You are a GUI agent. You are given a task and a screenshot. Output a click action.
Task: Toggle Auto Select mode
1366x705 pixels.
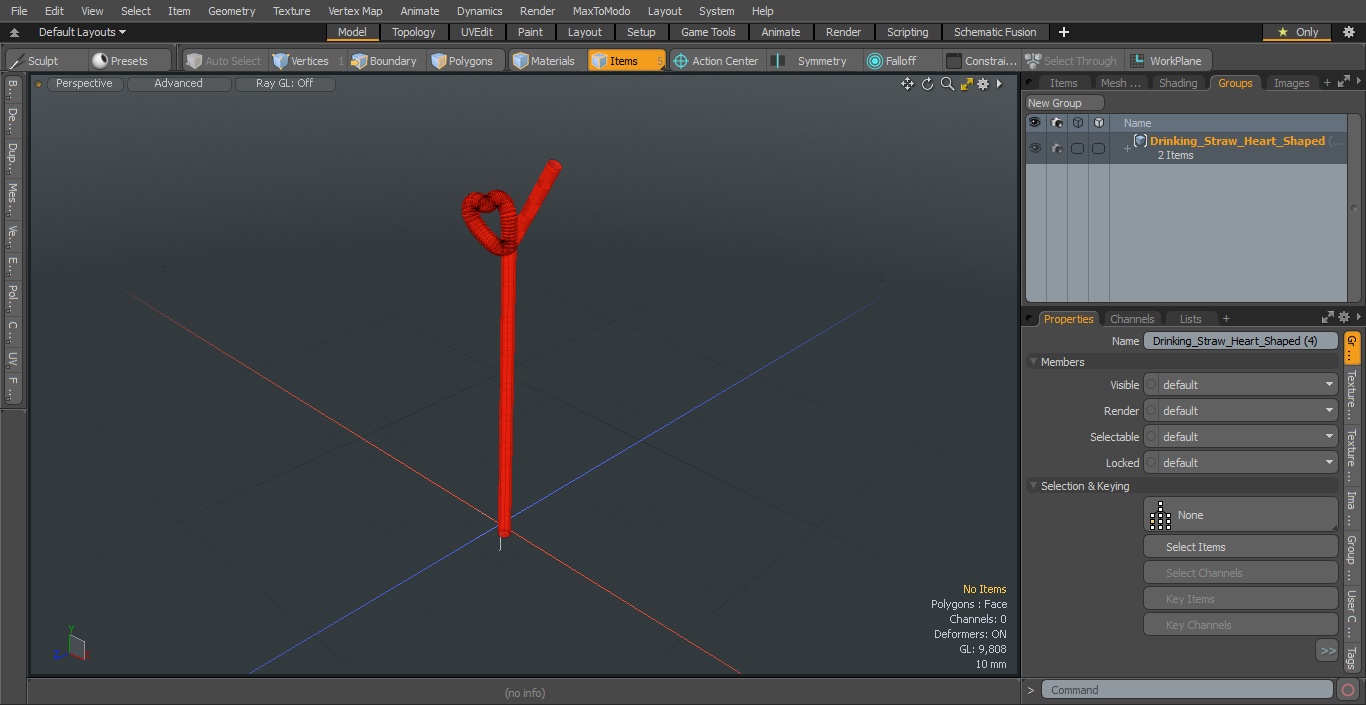(224, 61)
